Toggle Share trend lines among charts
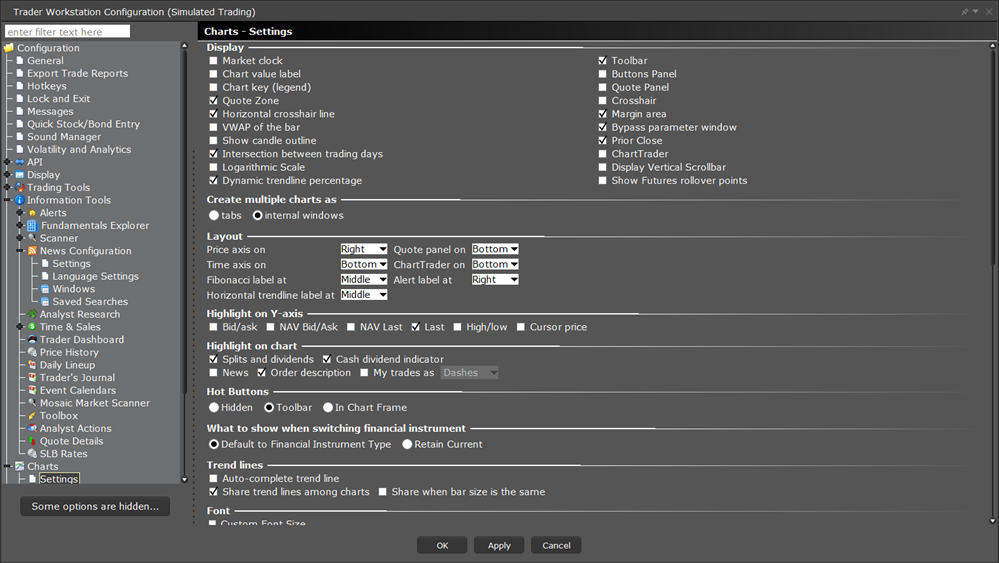The height and width of the screenshot is (563, 999). [213, 492]
